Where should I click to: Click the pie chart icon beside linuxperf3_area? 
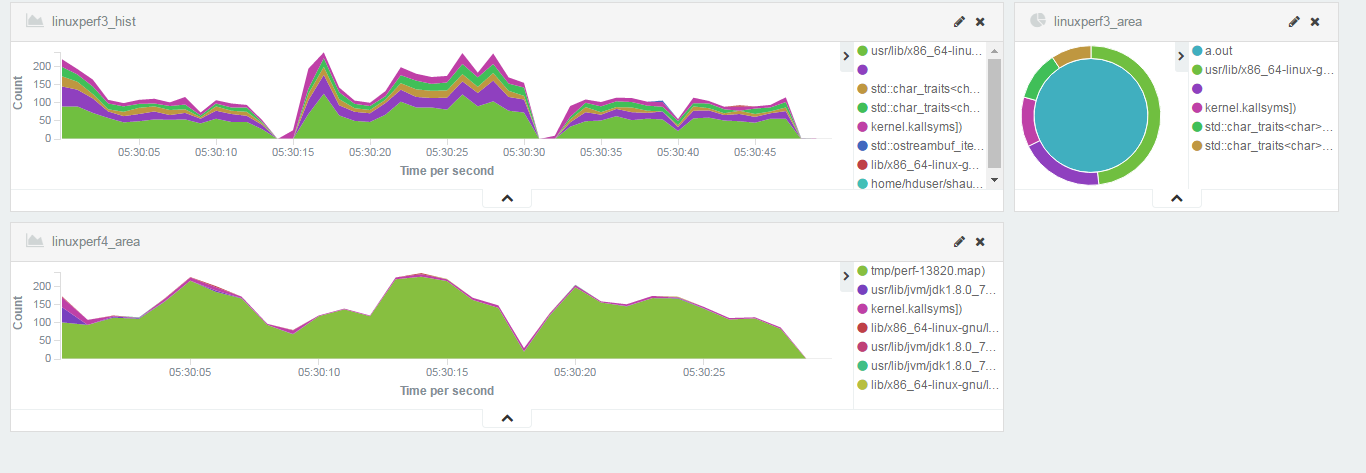click(1038, 21)
